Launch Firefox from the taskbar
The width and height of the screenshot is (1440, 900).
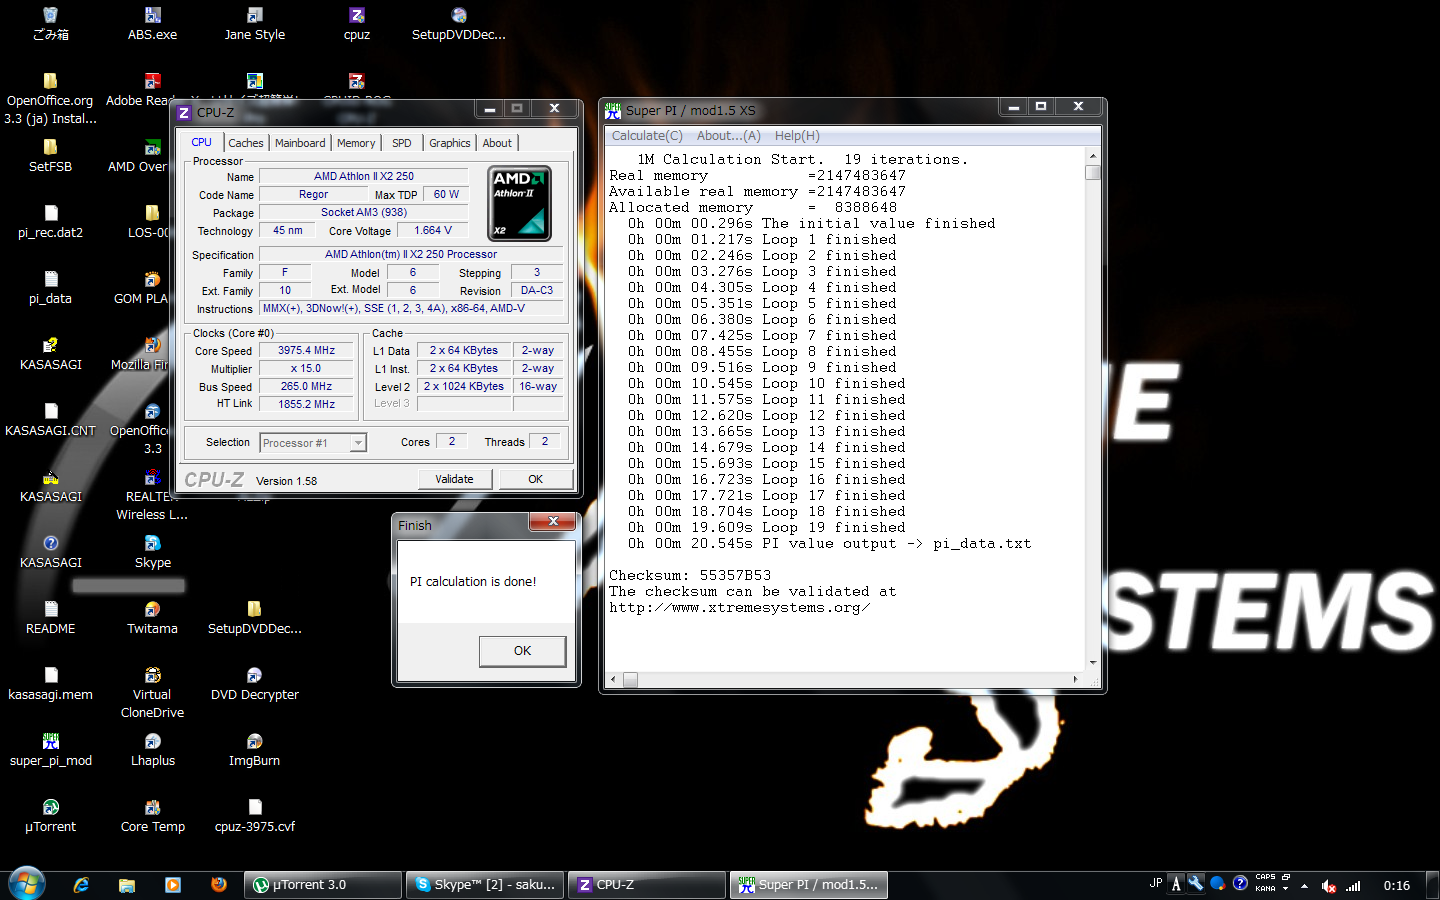[x=219, y=885]
